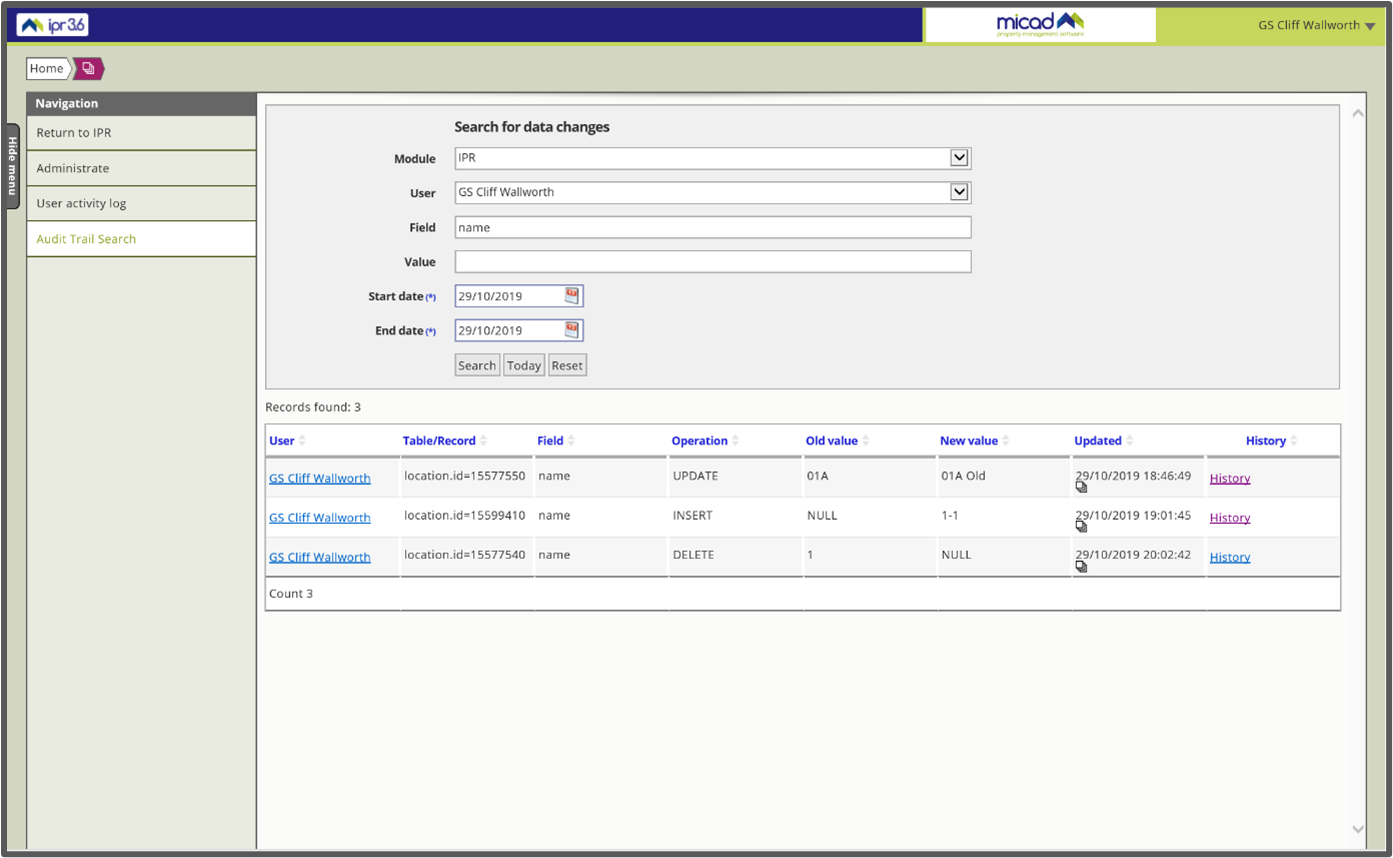Screen dimensions: 1393x858
Task: Sort table by Operation column
Action: click(699, 441)
